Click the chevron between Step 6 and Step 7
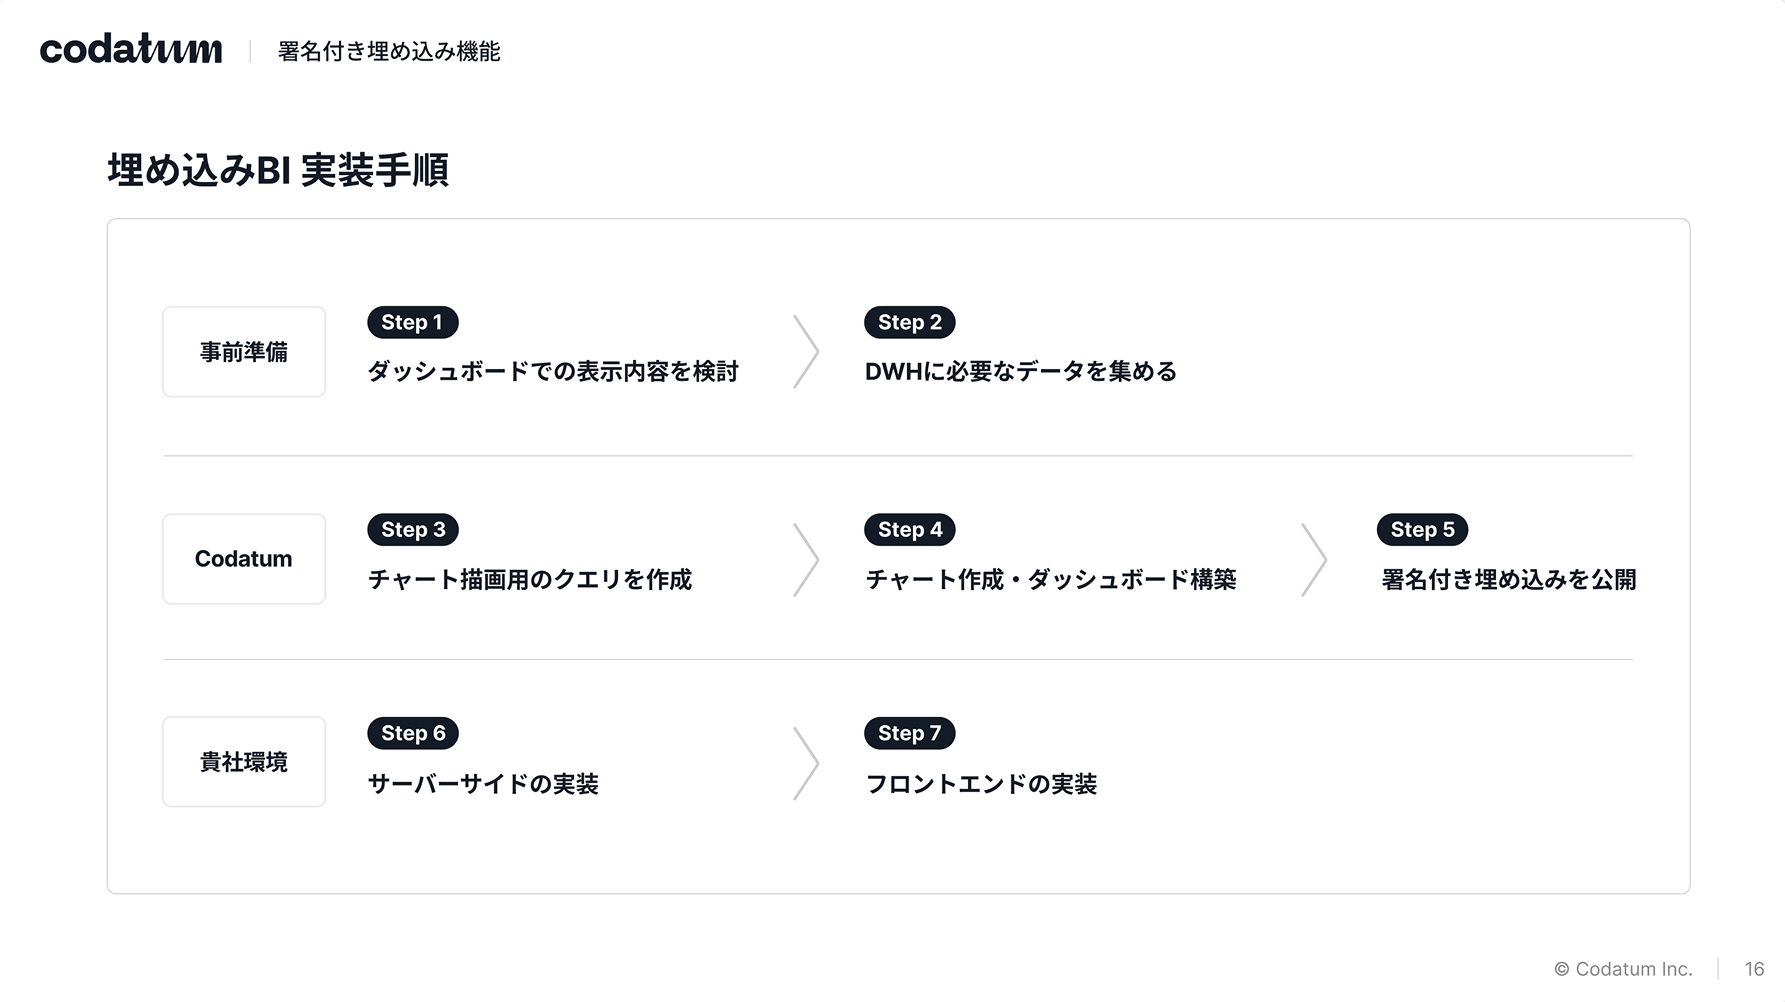Screen dimensions: 1785x1002 806,763
